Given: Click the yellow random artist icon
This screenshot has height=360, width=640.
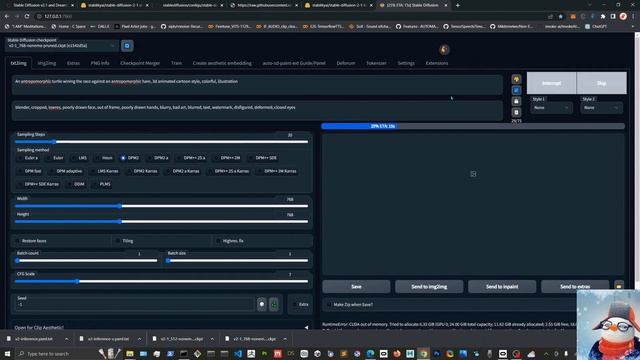Looking at the screenshot, I should pyautogui.click(x=516, y=79).
